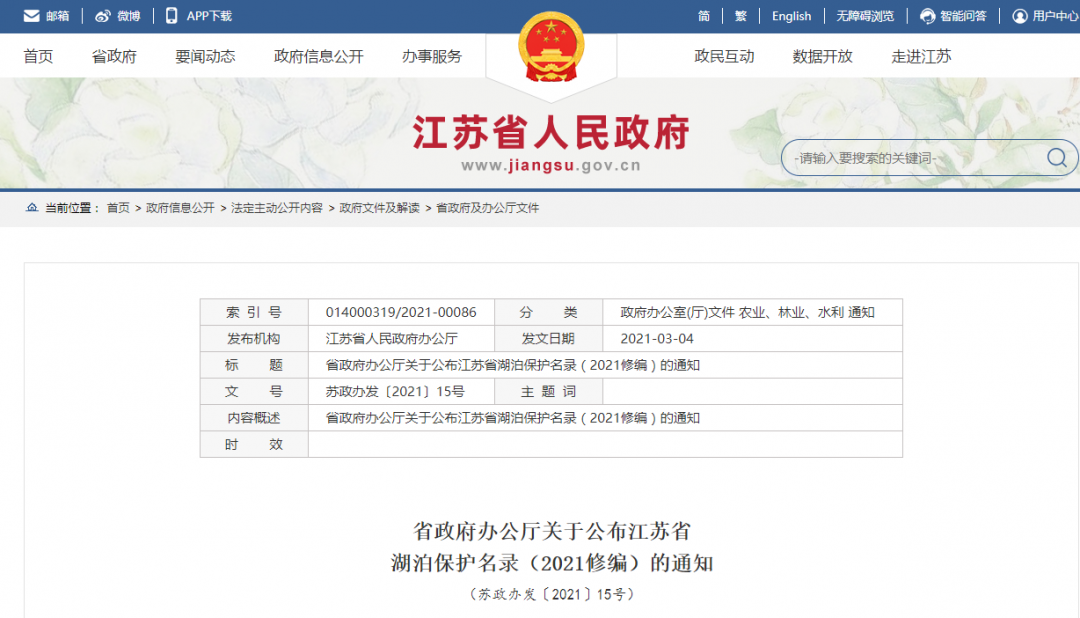Select the 要闻动态 navigation item
This screenshot has width=1080, height=618.
coord(205,57)
